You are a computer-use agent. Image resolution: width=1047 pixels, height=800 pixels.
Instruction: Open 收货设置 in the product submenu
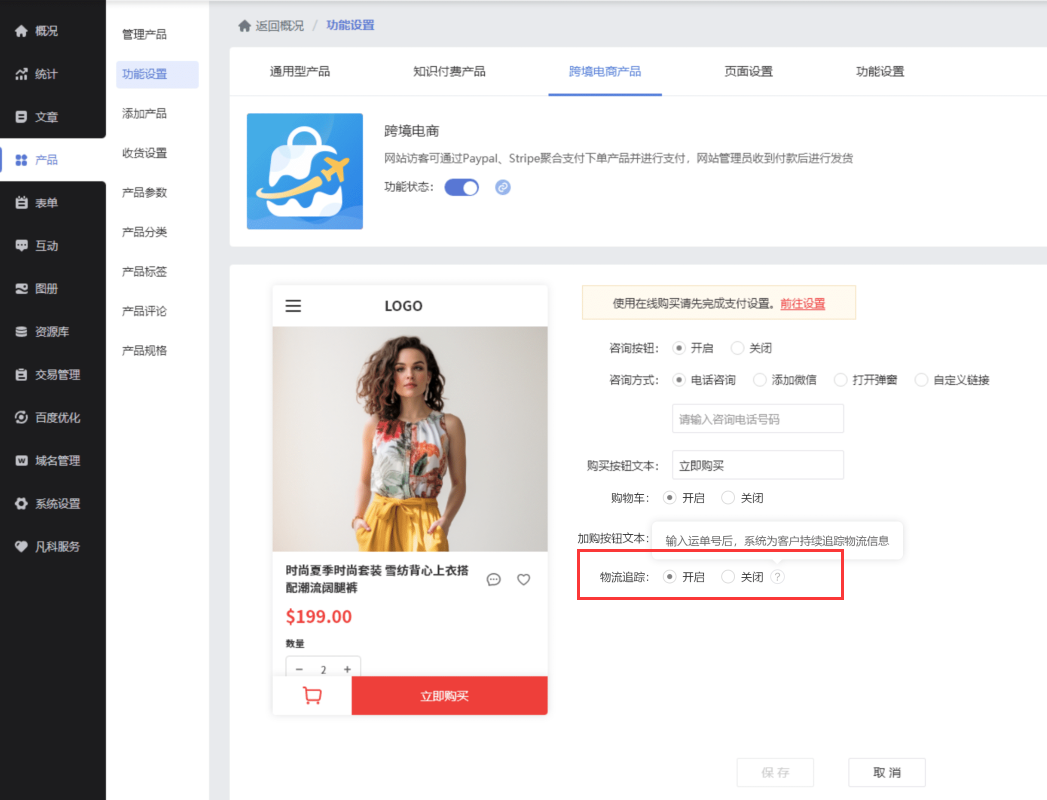pos(144,153)
